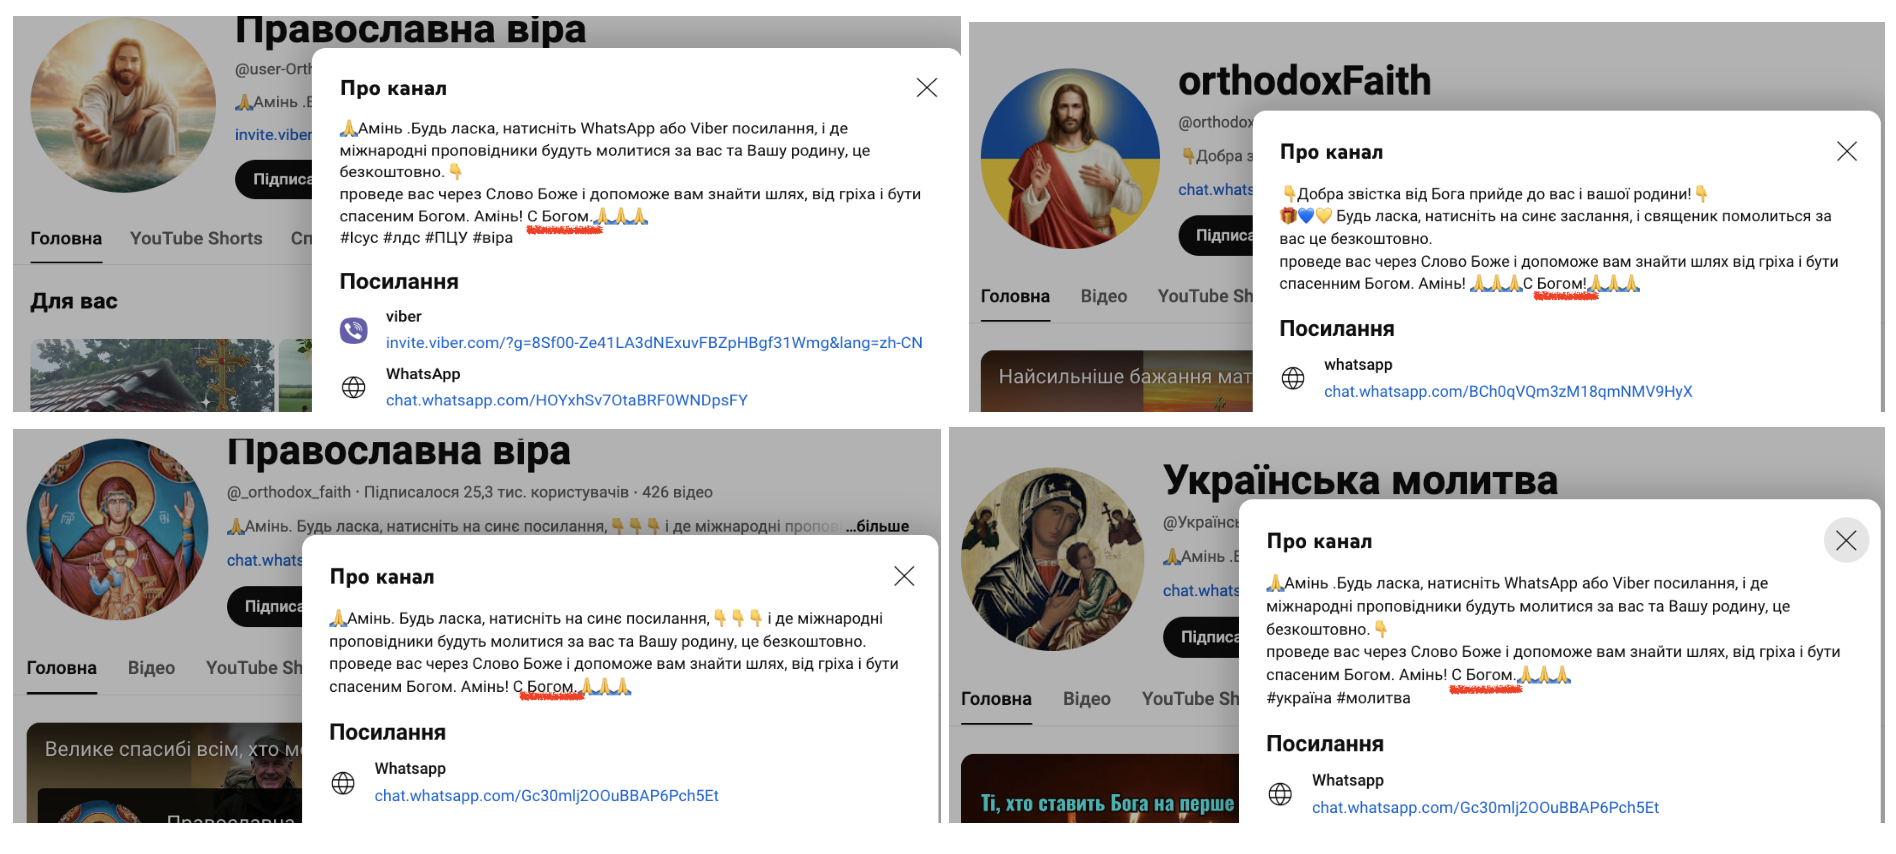Click the globe icon in the Українська молитва dialog
The height and width of the screenshot is (854, 1896).
pos(1280,794)
